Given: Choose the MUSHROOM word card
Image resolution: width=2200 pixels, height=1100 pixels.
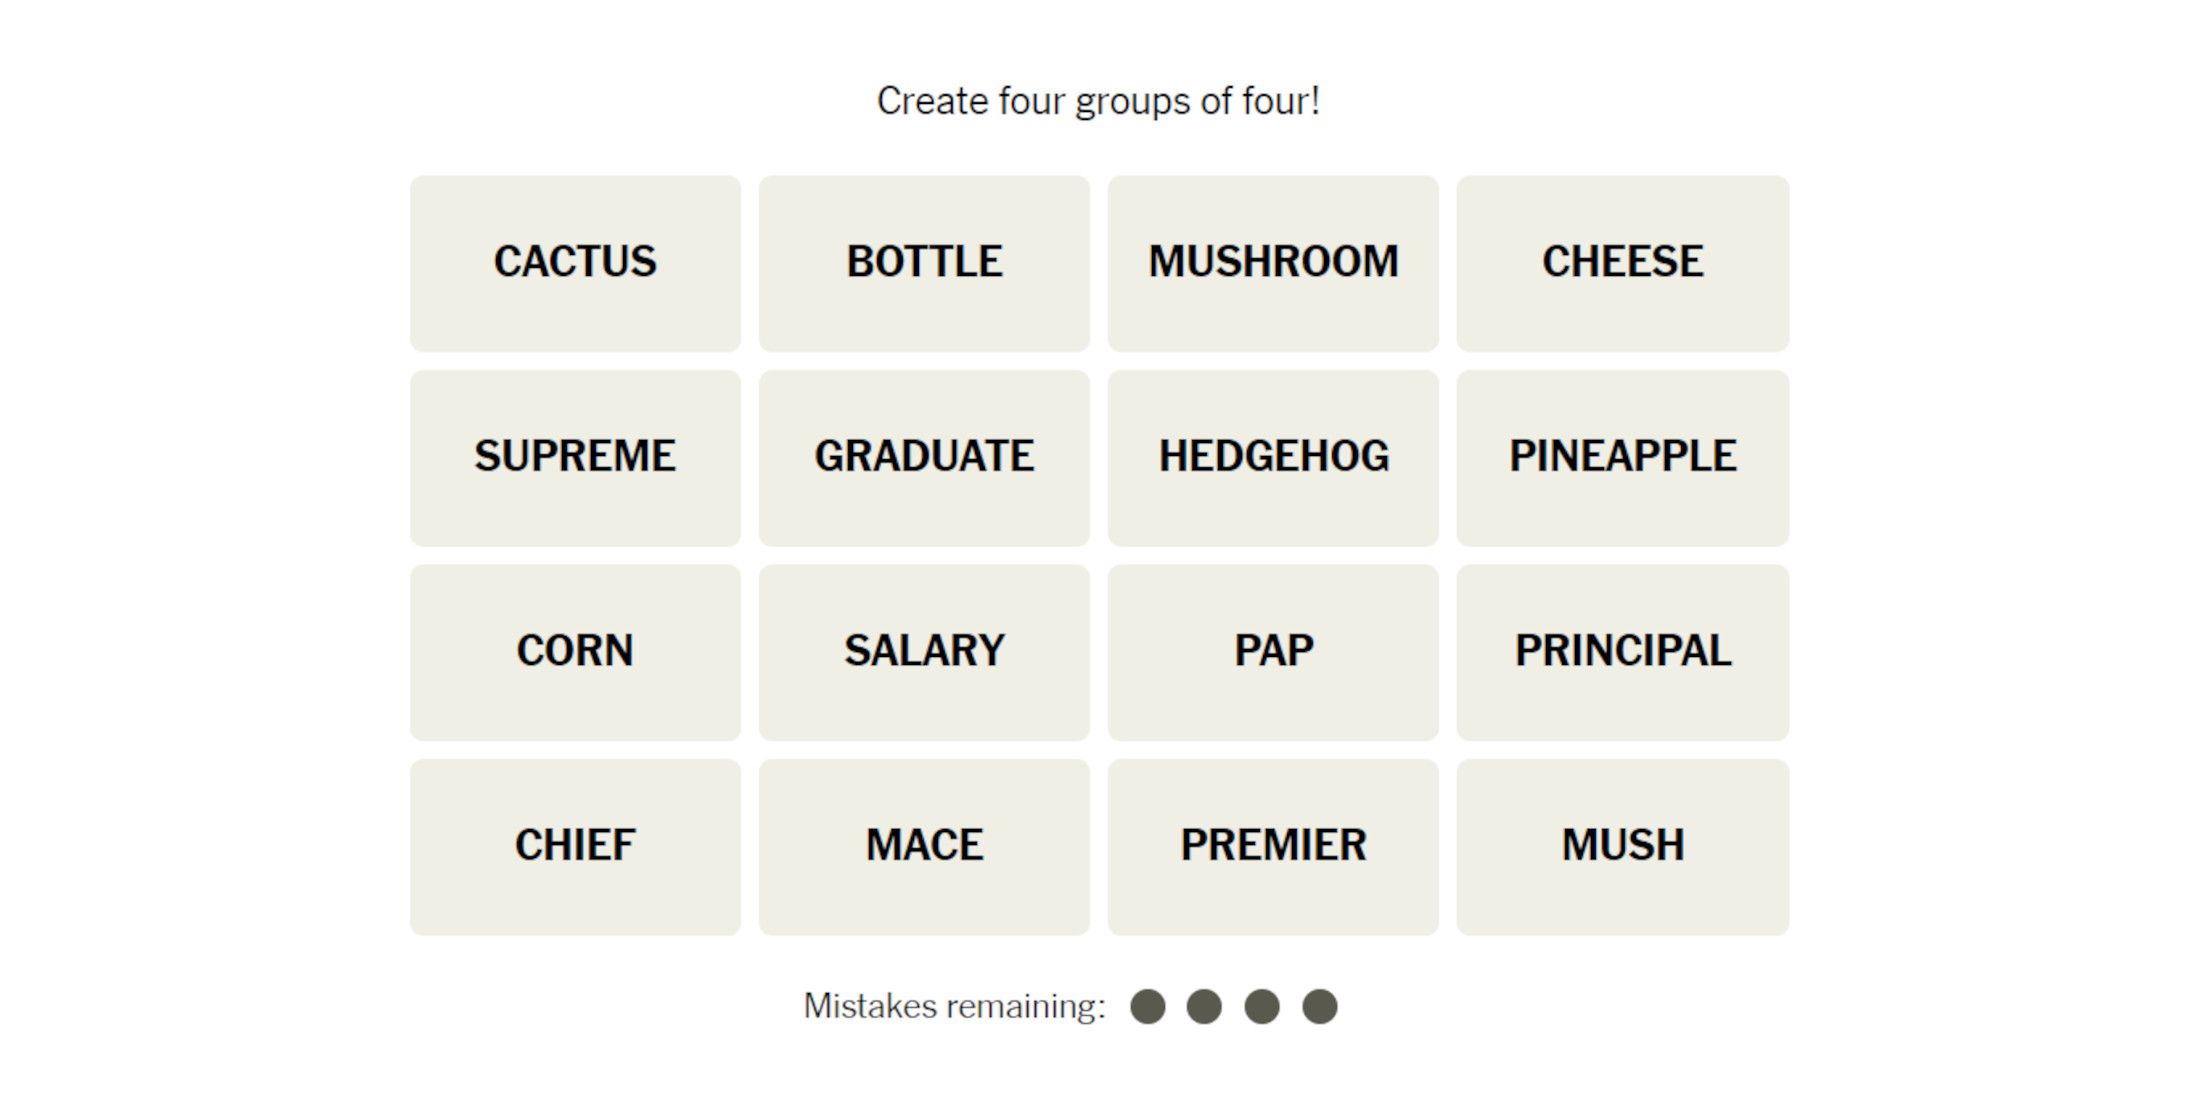Looking at the screenshot, I should 1273,263.
